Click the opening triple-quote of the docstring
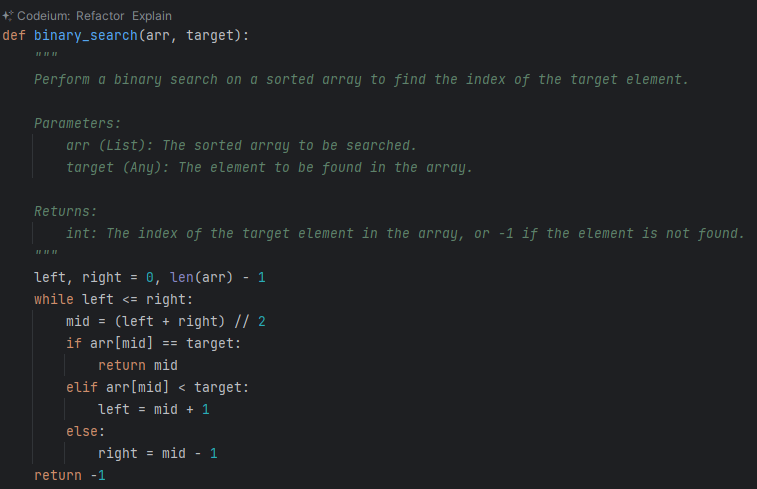Image resolution: width=757 pixels, height=489 pixels. tap(46, 57)
